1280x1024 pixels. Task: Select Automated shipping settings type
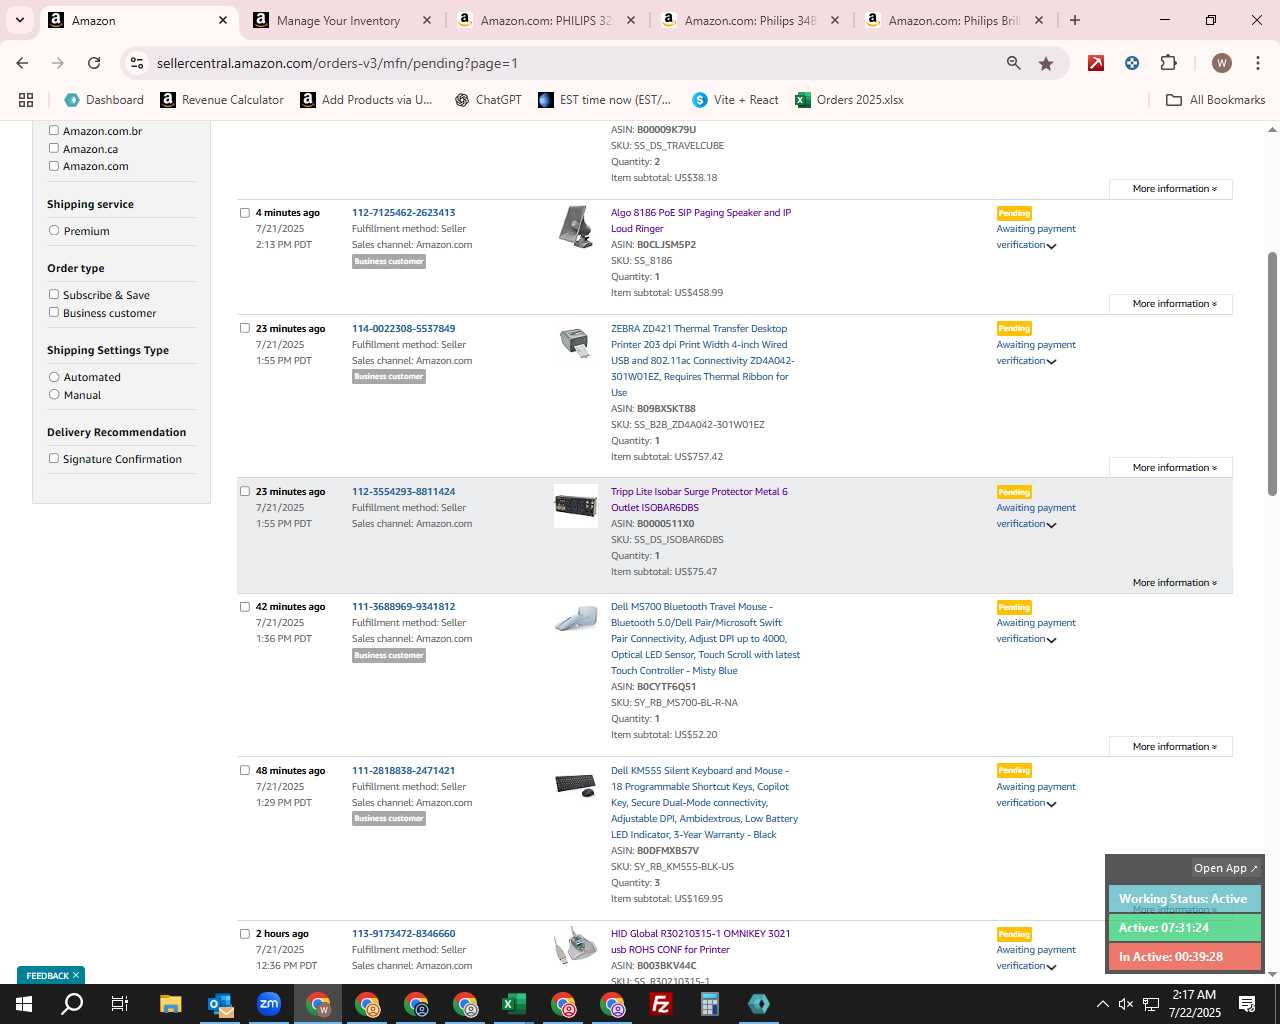[54, 376]
